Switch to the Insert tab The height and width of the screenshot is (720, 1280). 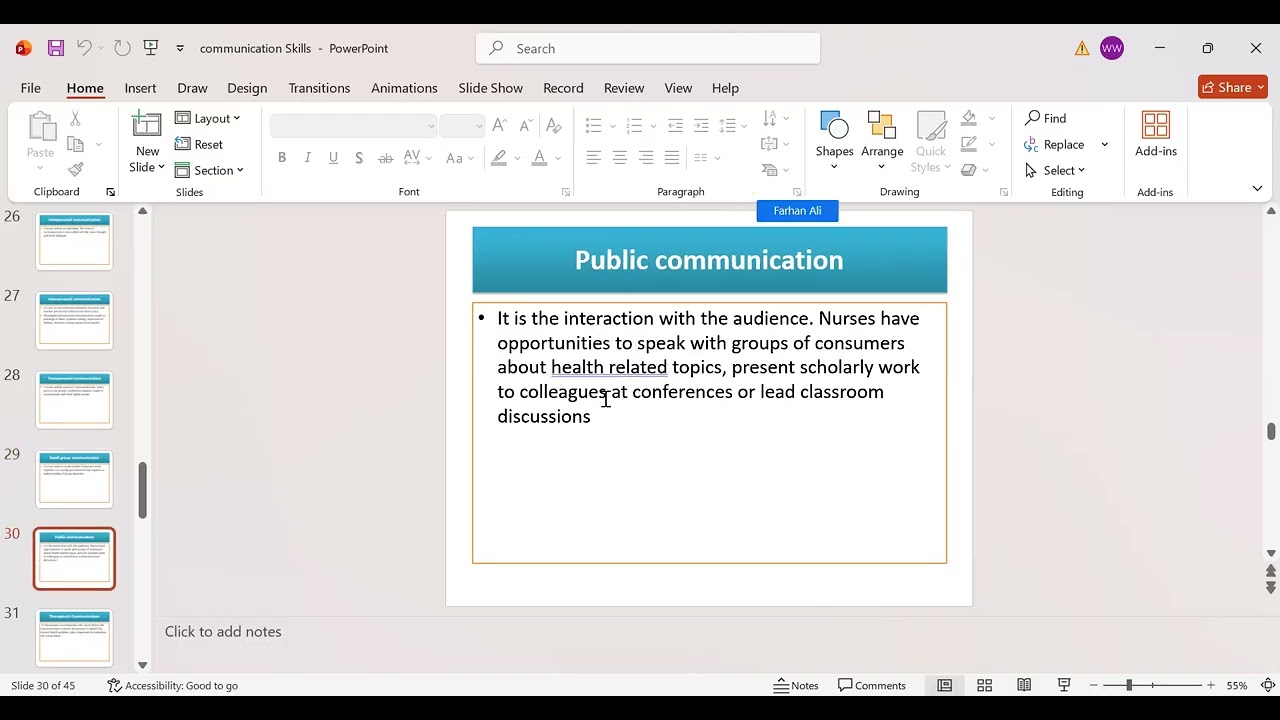[140, 88]
